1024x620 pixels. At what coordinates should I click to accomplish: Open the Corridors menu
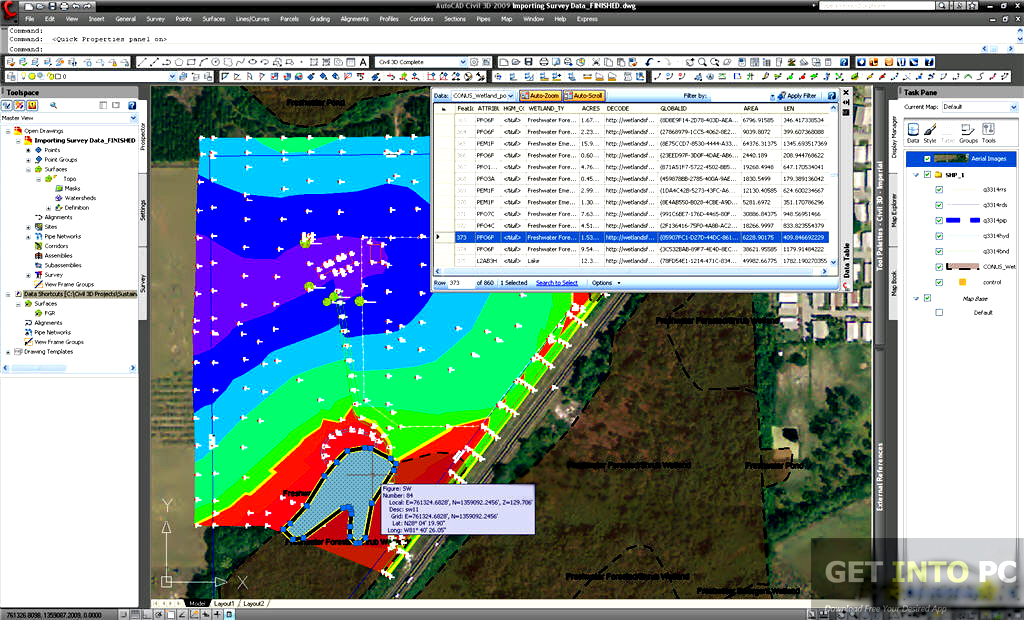(x=421, y=19)
